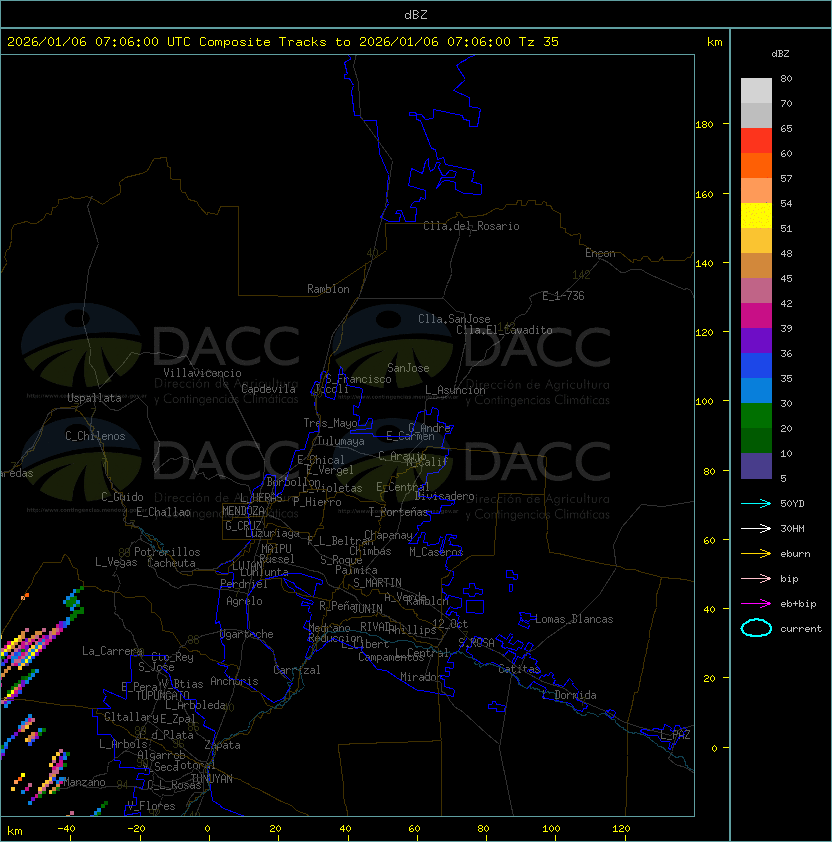Viewport: 832px width, 842px height.
Task: Click the 'Encon' map label
Action: (x=600, y=253)
